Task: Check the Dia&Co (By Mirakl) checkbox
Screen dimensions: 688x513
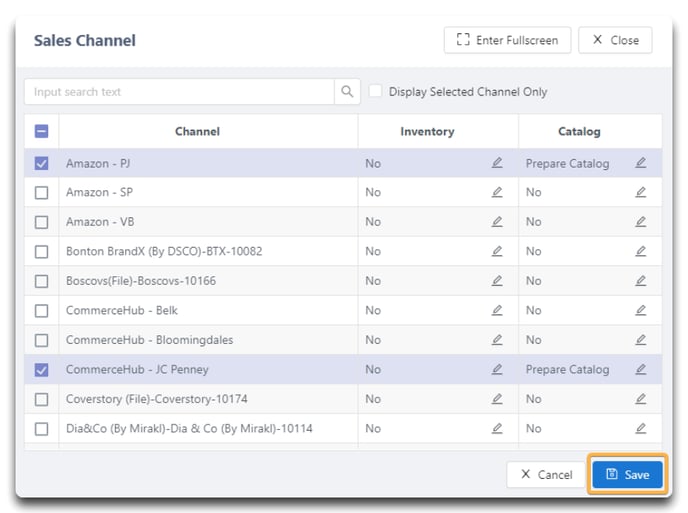Action: tap(42, 428)
